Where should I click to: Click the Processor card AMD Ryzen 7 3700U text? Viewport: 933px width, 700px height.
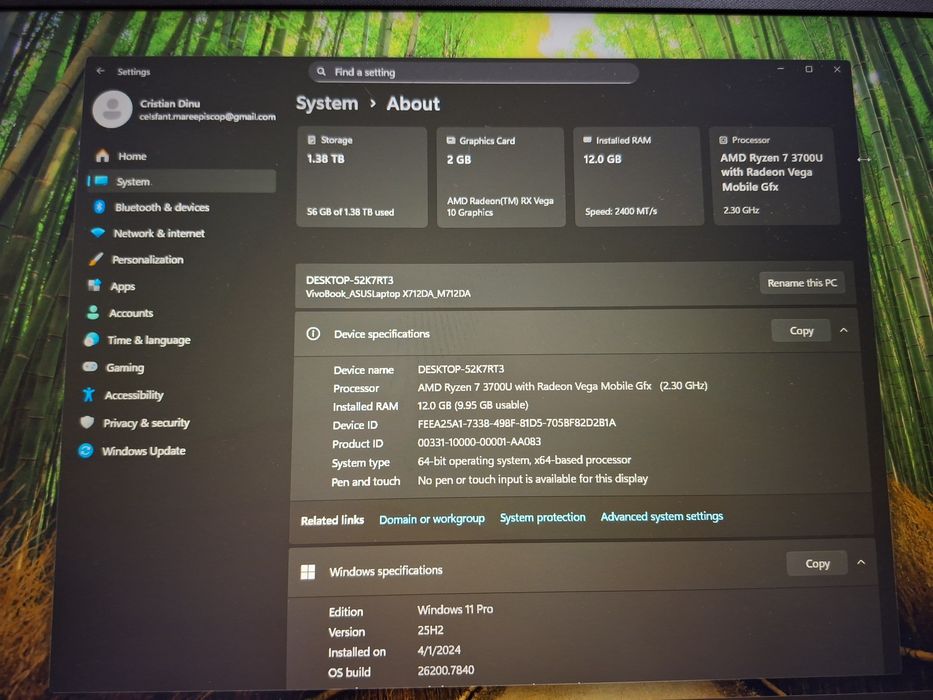pos(771,172)
